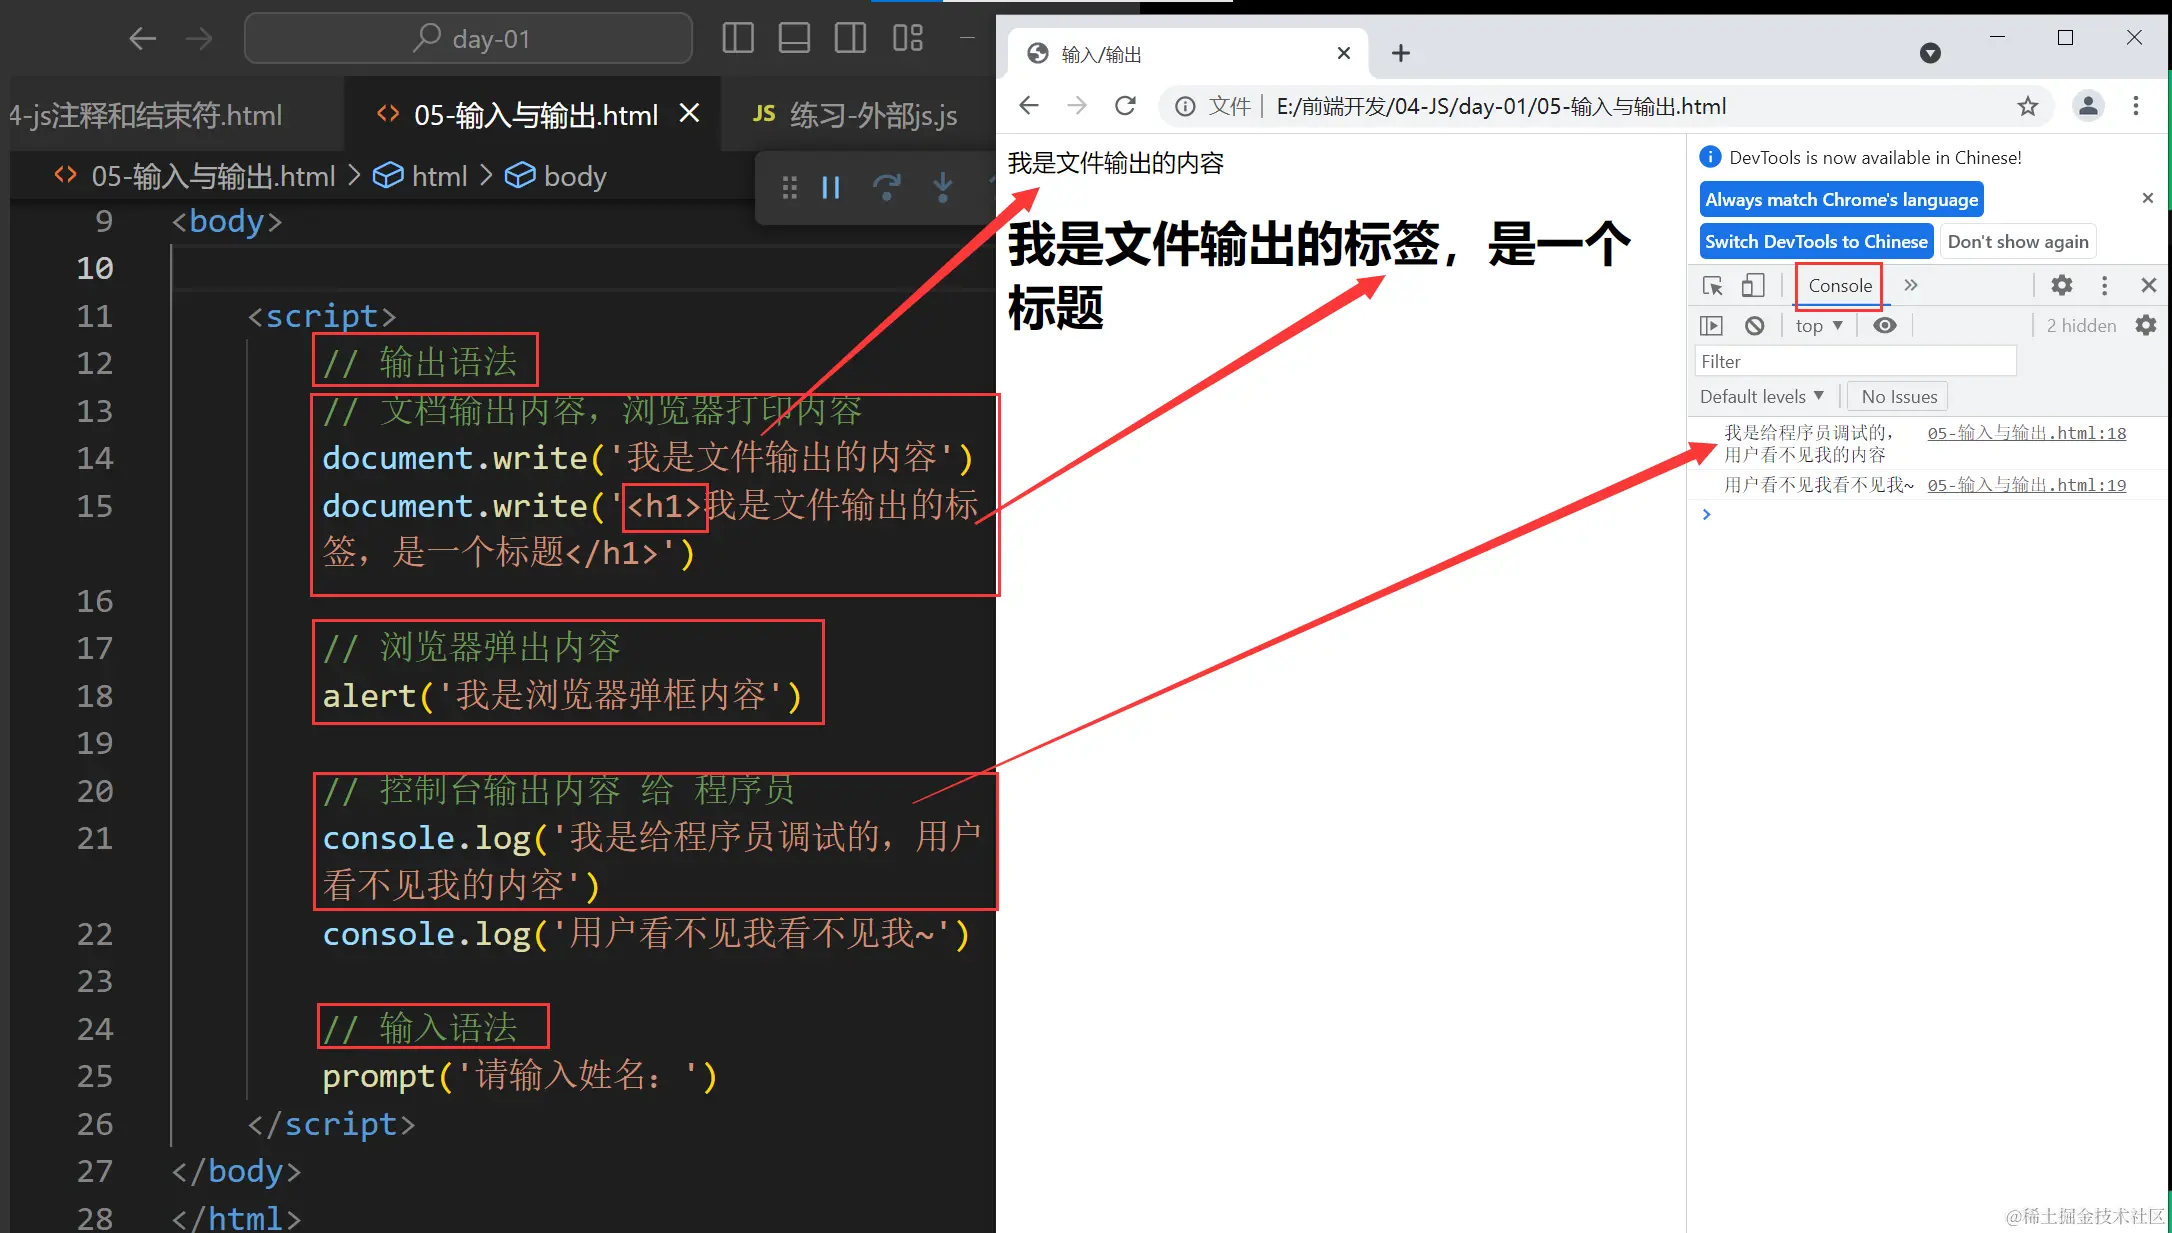Go back in Chrome
Viewport: 2172px width, 1233px height.
pyautogui.click(x=1029, y=106)
